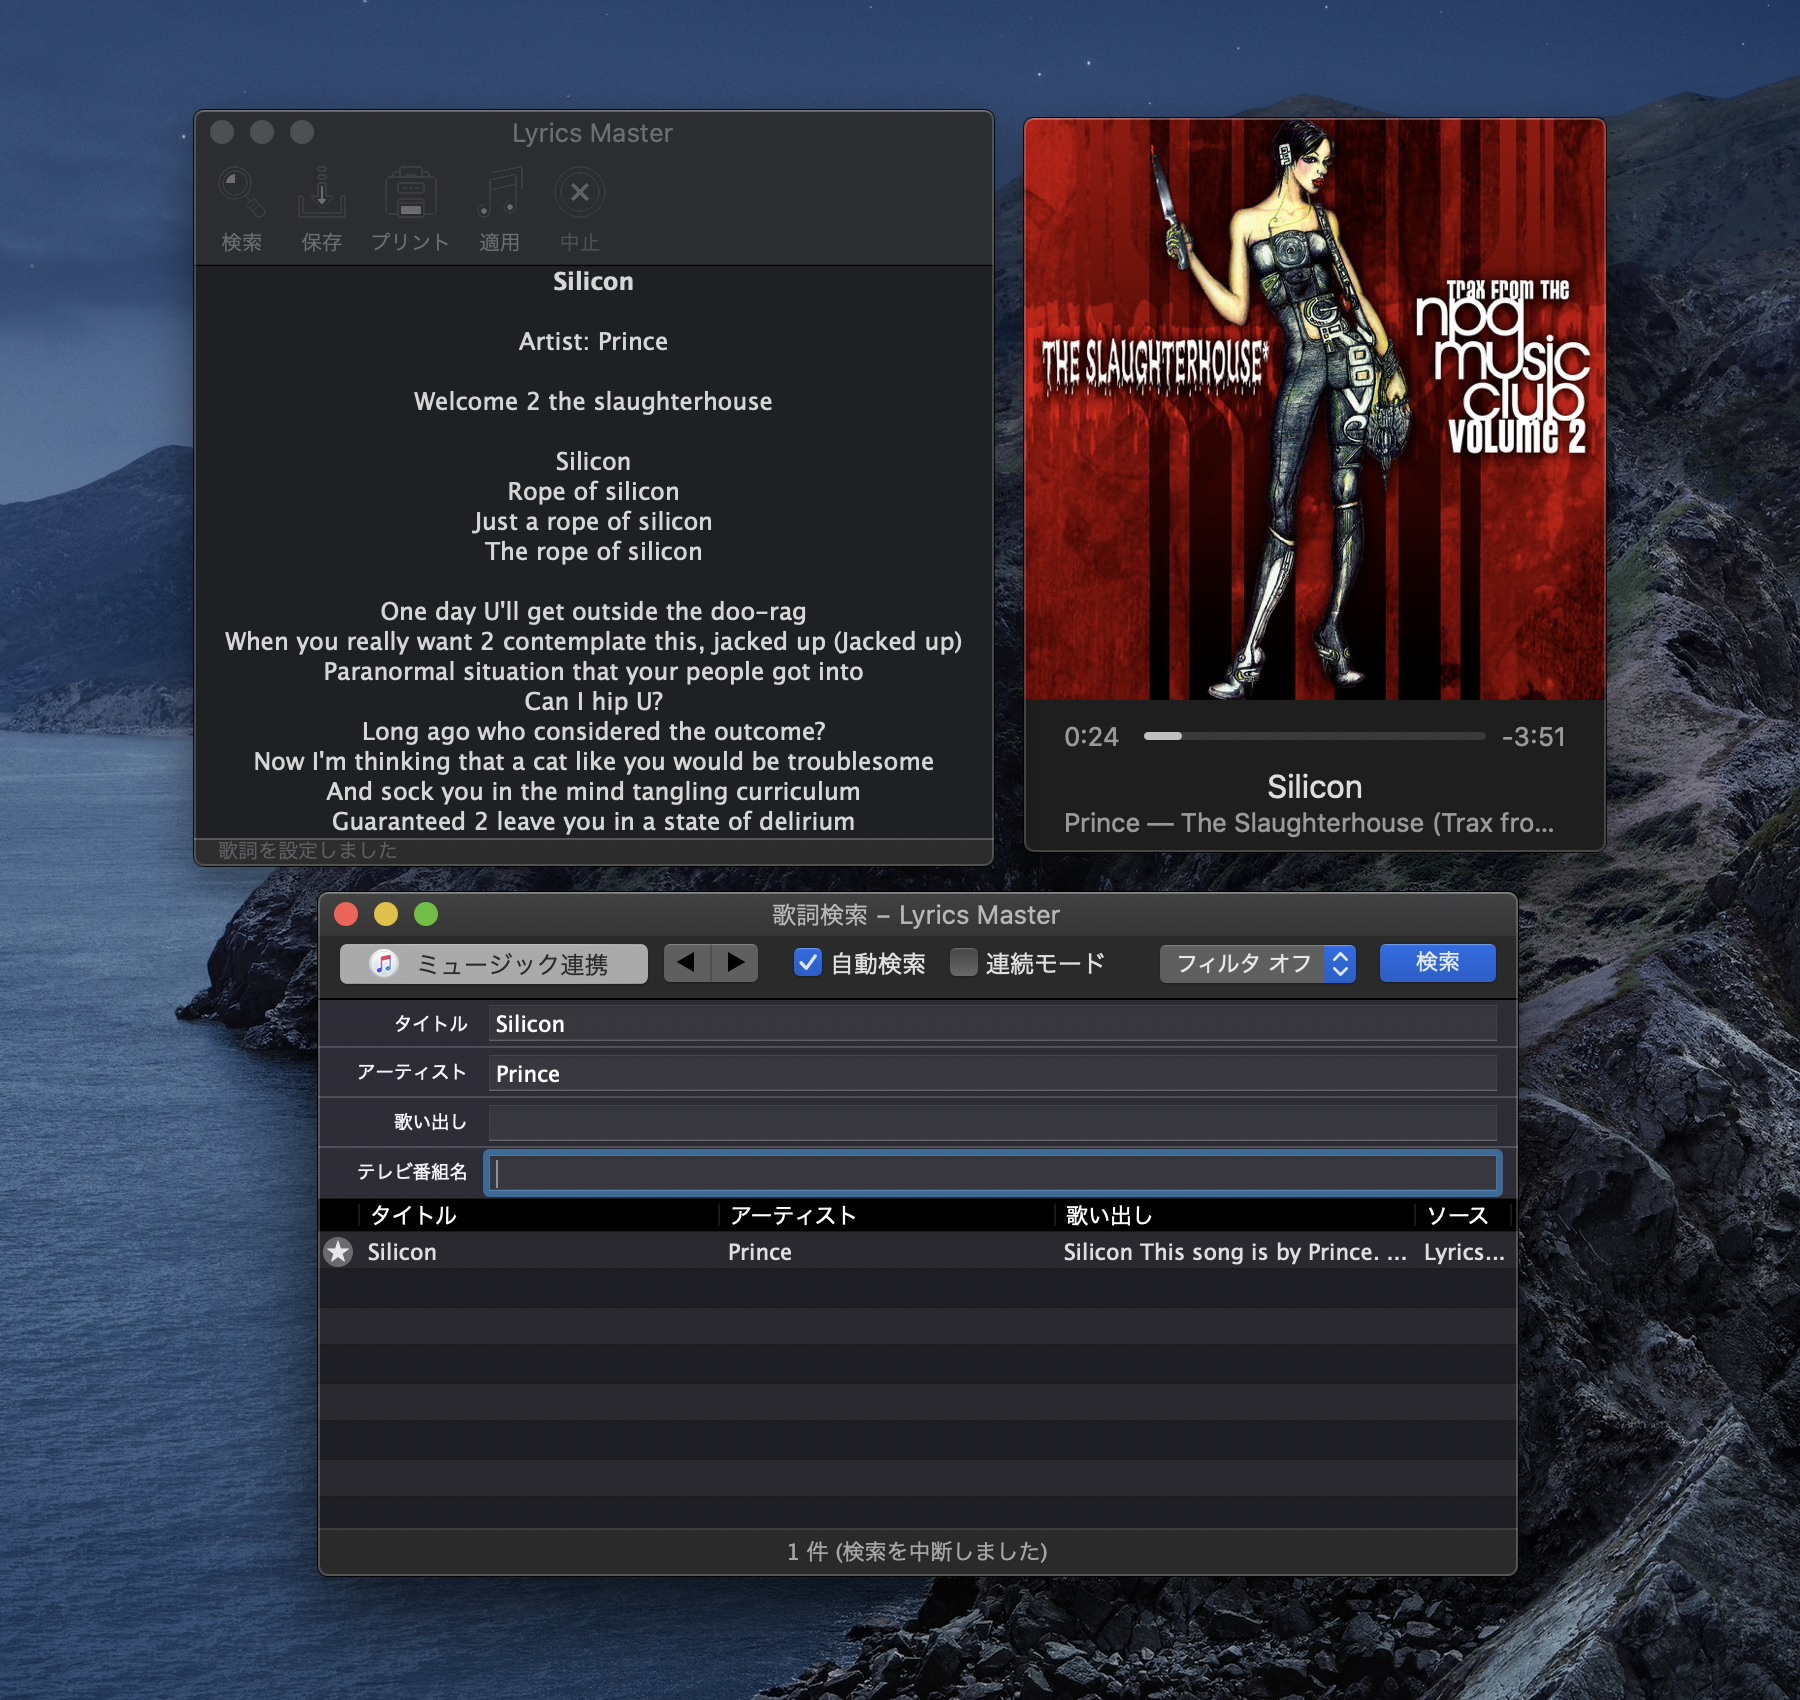This screenshot has width=1800, height=1700.
Task: Click the blue 検索 button
Action: click(x=1438, y=962)
